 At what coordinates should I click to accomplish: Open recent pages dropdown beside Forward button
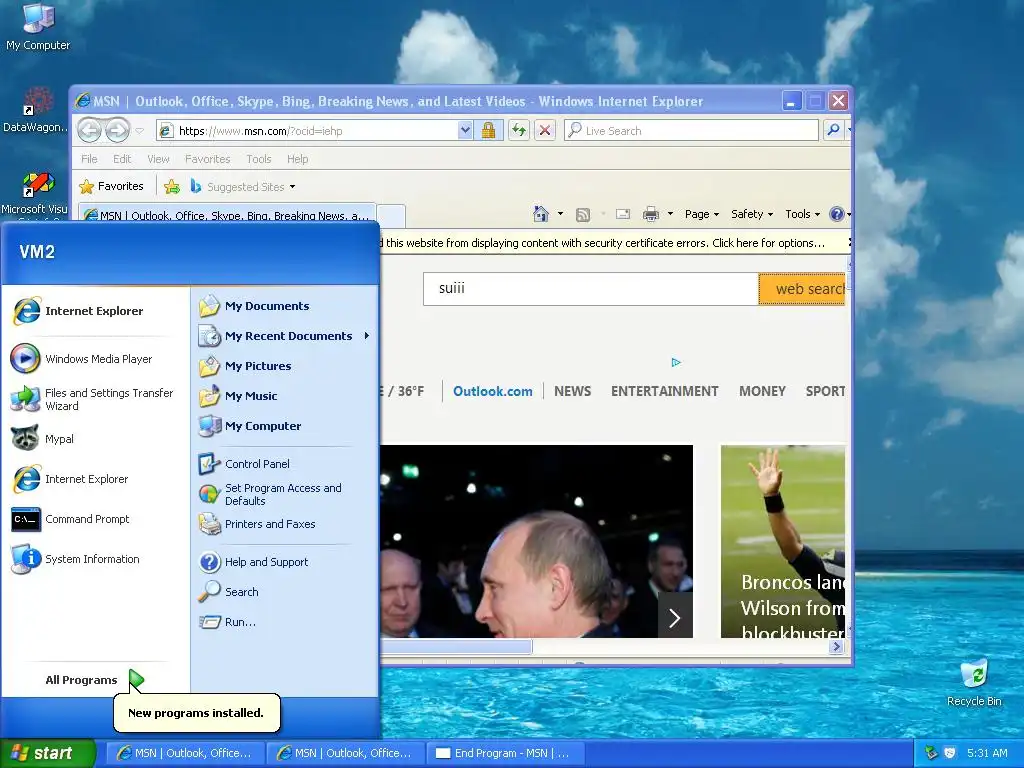pyautogui.click(x=139, y=131)
